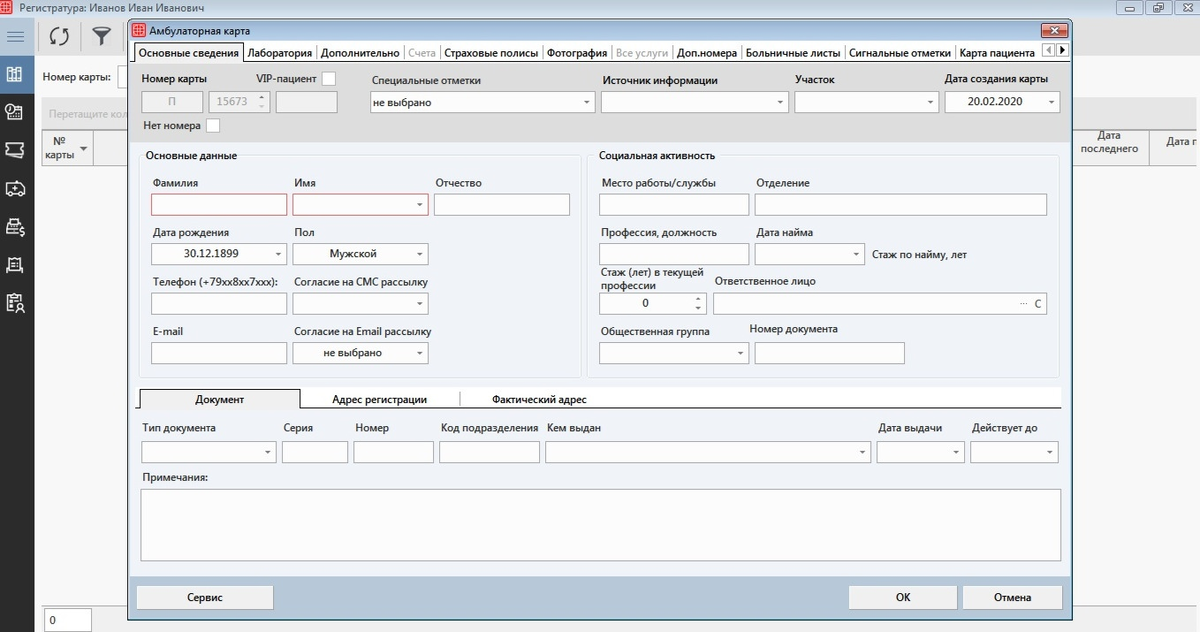This screenshot has height=632, width=1200.
Task: Expand the Пол dropdown
Action: [419, 254]
